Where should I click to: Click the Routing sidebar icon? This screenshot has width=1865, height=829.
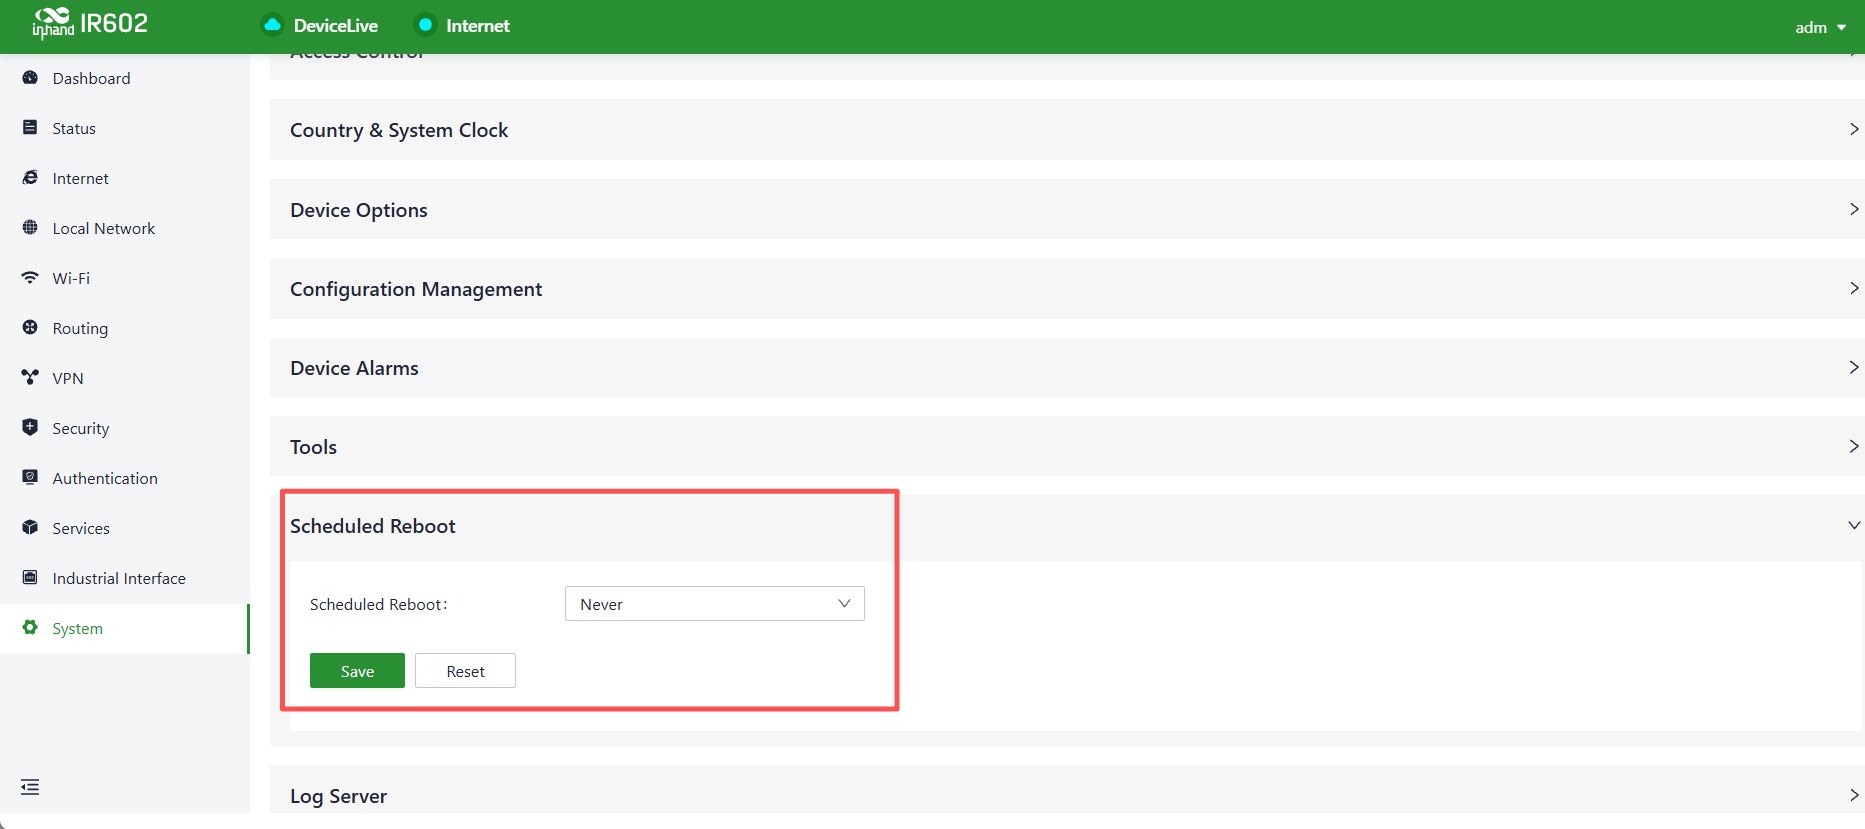tap(30, 328)
